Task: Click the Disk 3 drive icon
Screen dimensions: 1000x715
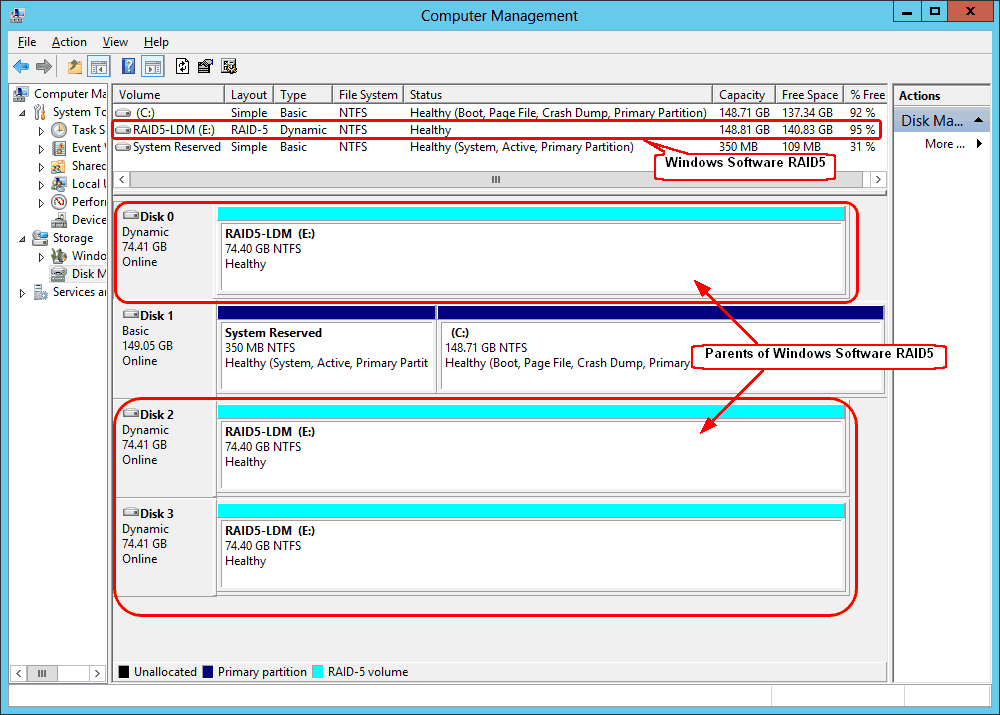Action: tap(131, 512)
